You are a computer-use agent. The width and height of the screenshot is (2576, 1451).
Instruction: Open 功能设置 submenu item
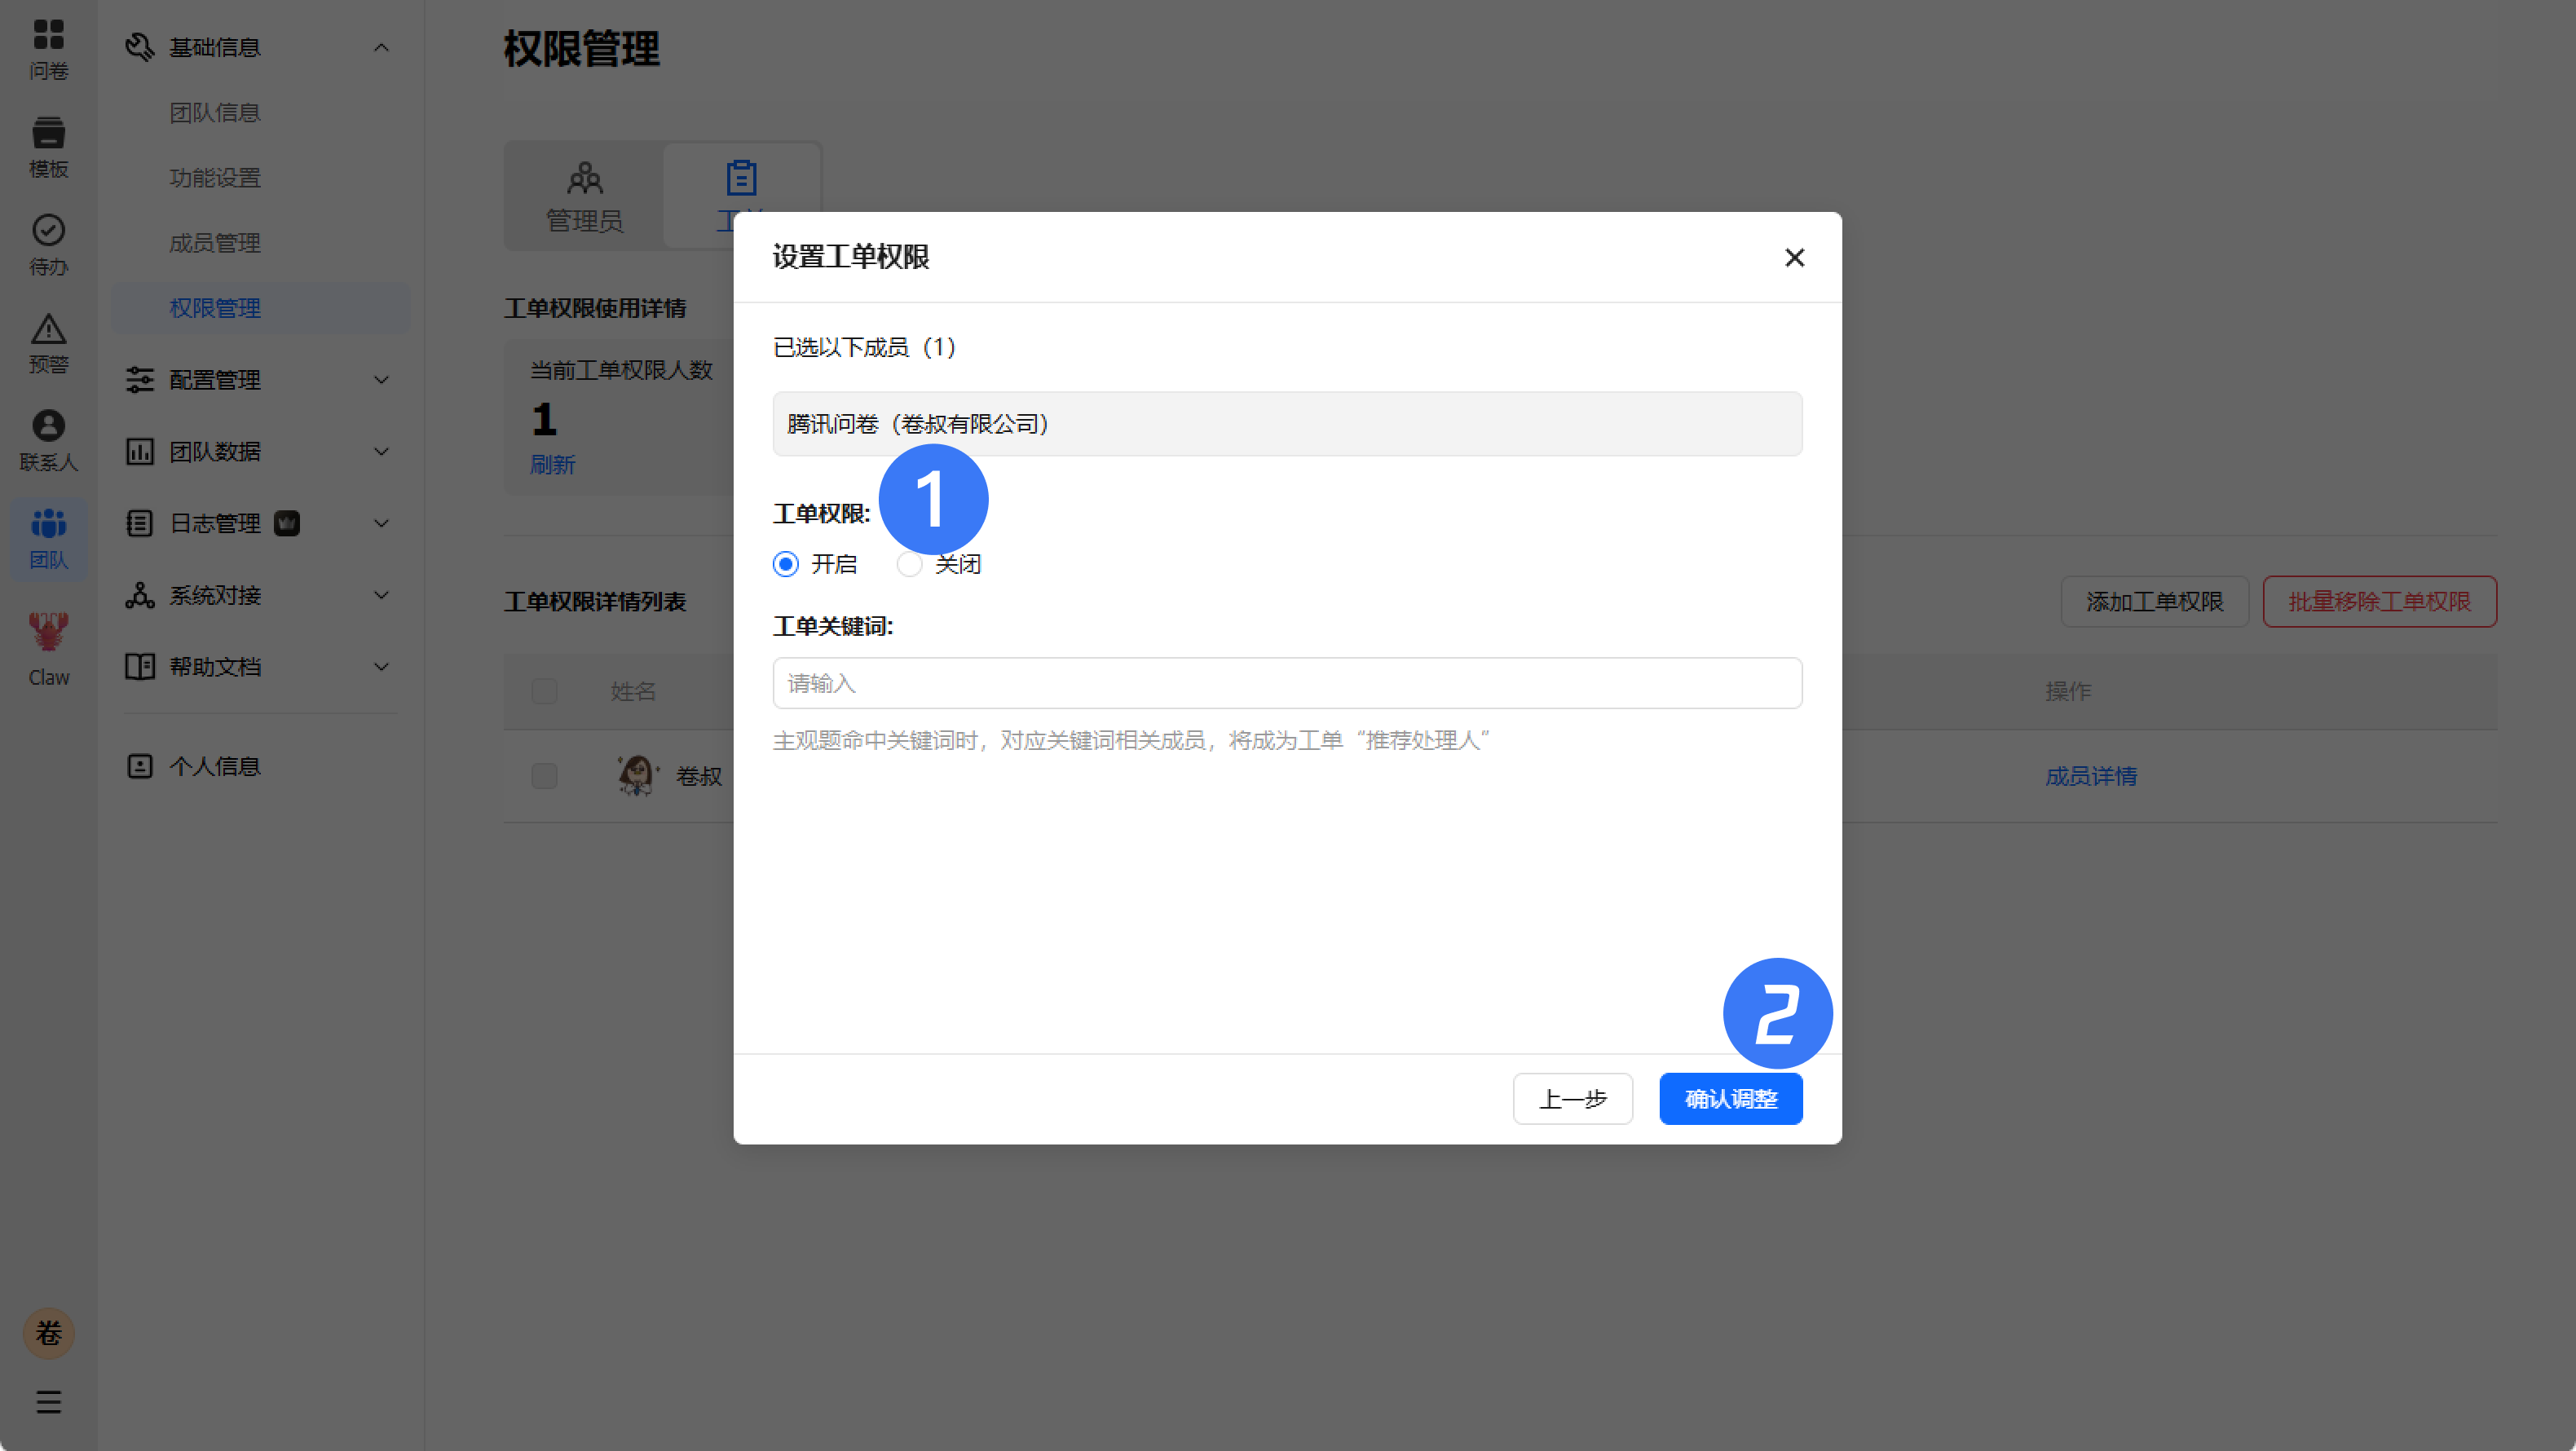pos(215,178)
